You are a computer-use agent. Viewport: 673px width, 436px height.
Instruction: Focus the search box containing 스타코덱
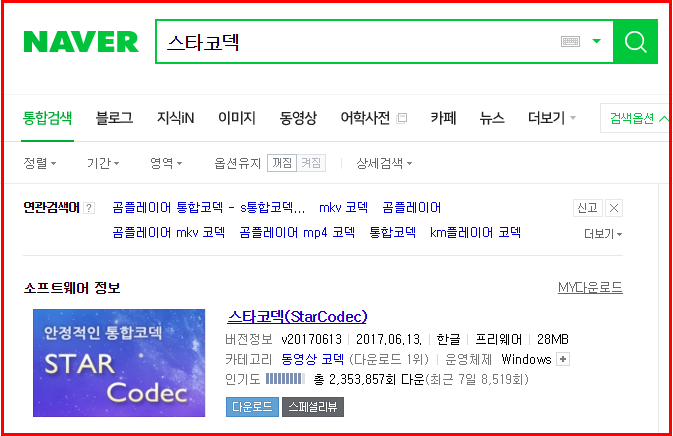pos(384,42)
